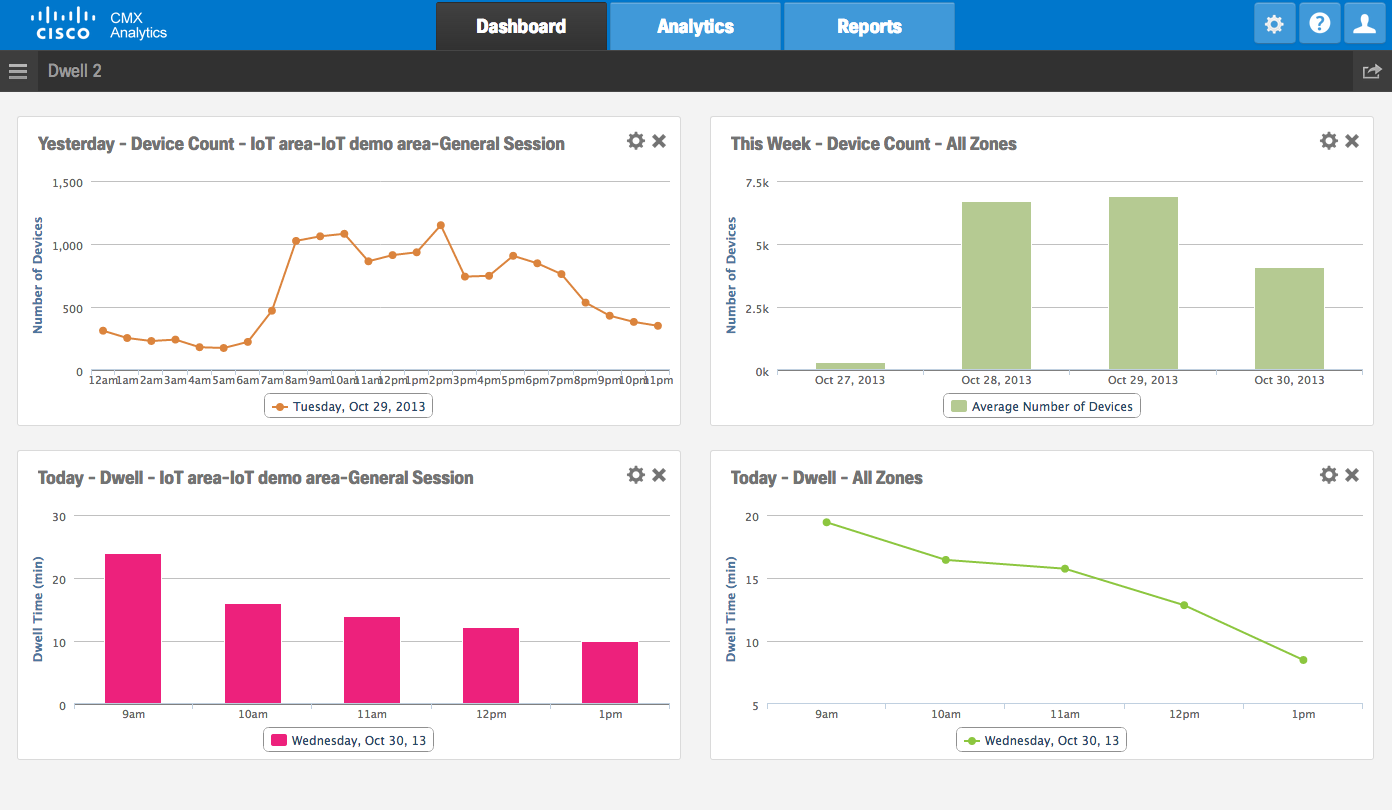Open the hamburger menu icon

point(18,71)
